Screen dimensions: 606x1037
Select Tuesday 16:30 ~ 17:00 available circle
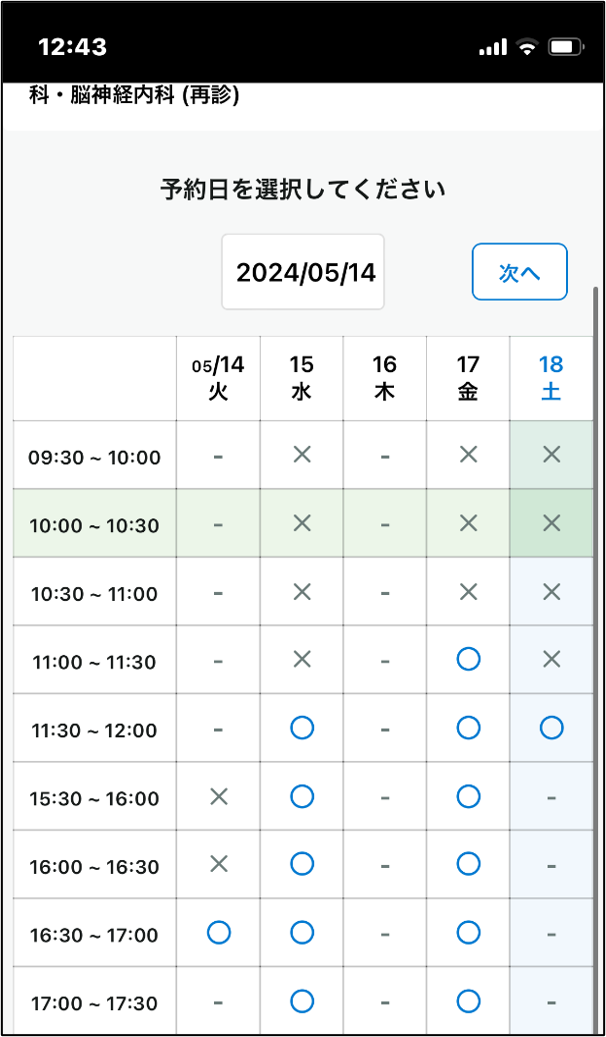pyautogui.click(x=218, y=933)
